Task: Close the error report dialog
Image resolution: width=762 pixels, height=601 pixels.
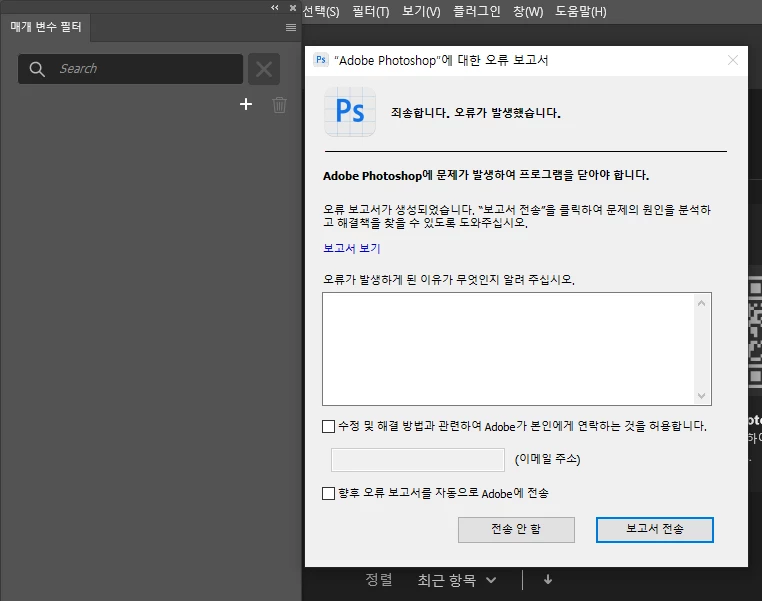Action: [733, 60]
